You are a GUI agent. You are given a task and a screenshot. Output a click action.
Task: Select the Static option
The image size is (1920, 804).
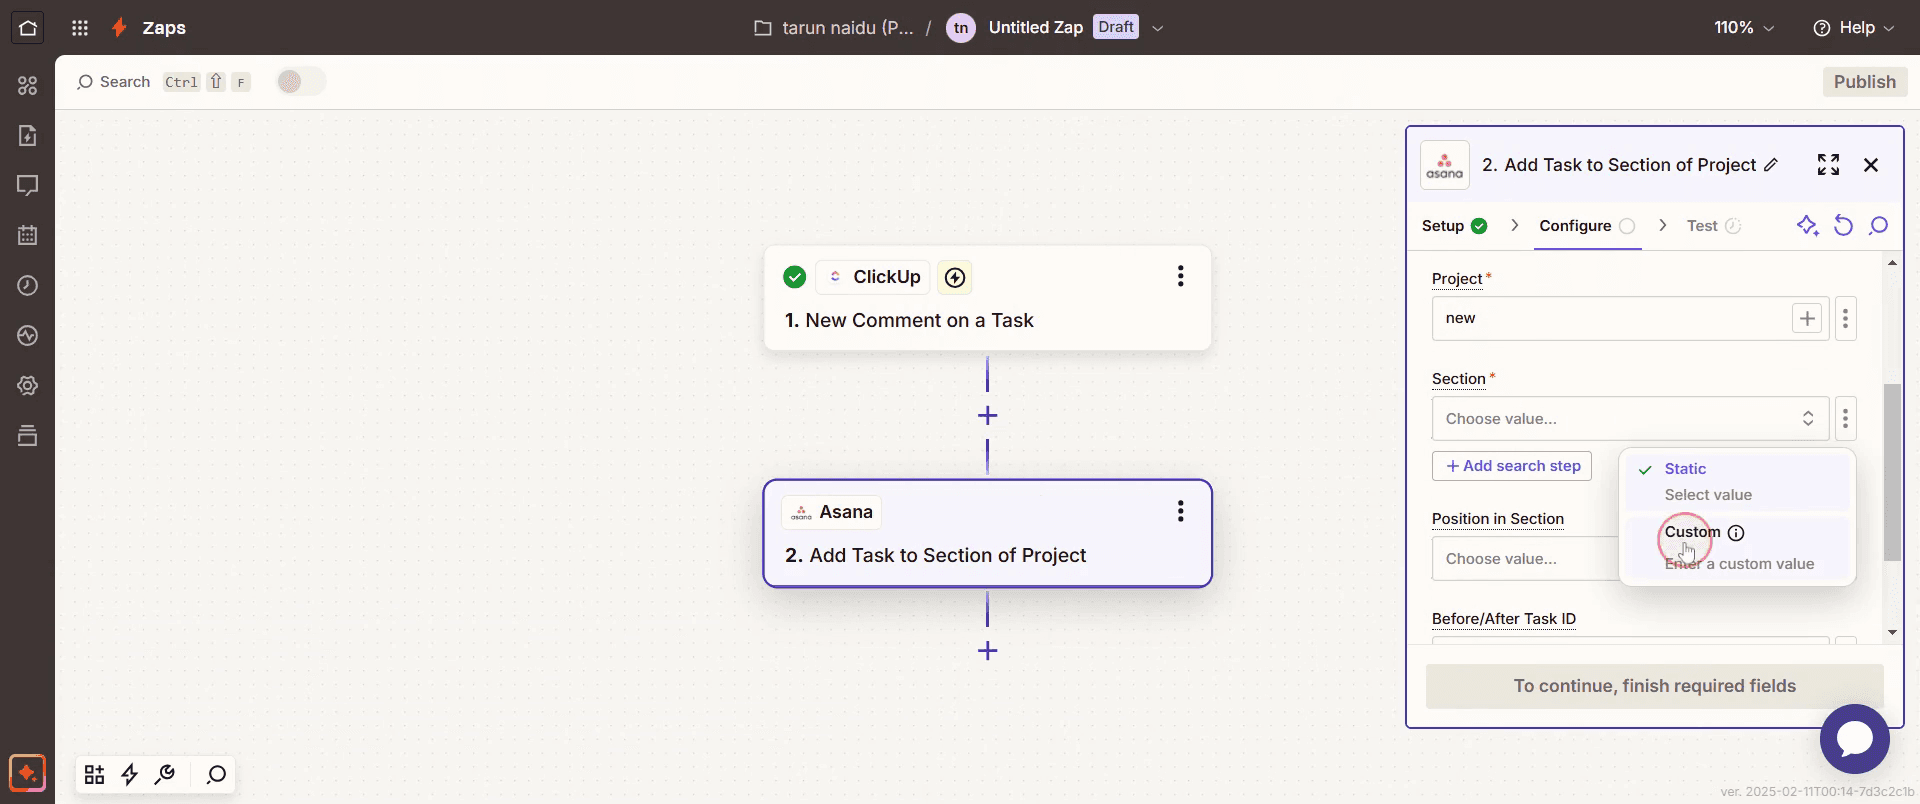[x=1737, y=481]
